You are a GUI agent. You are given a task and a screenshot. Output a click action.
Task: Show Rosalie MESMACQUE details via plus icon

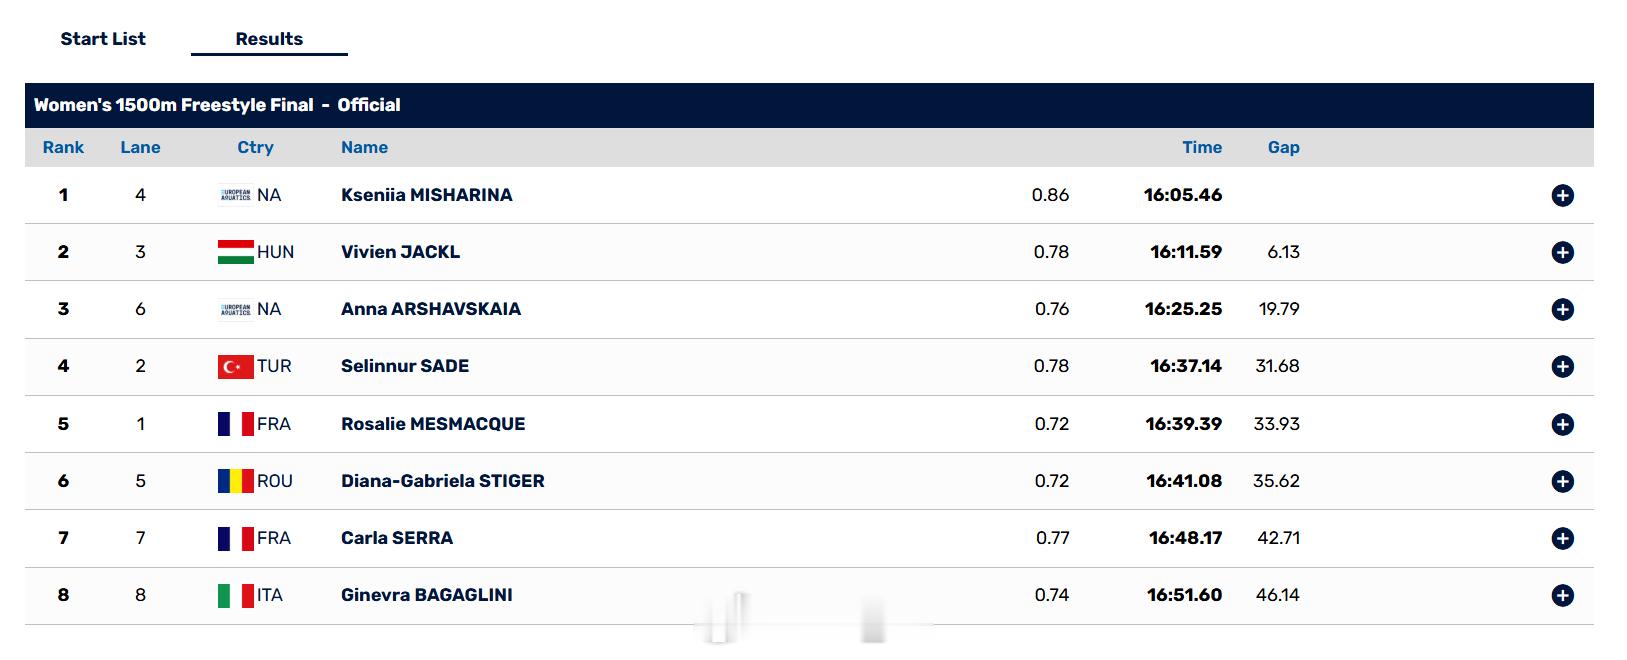(x=1562, y=425)
